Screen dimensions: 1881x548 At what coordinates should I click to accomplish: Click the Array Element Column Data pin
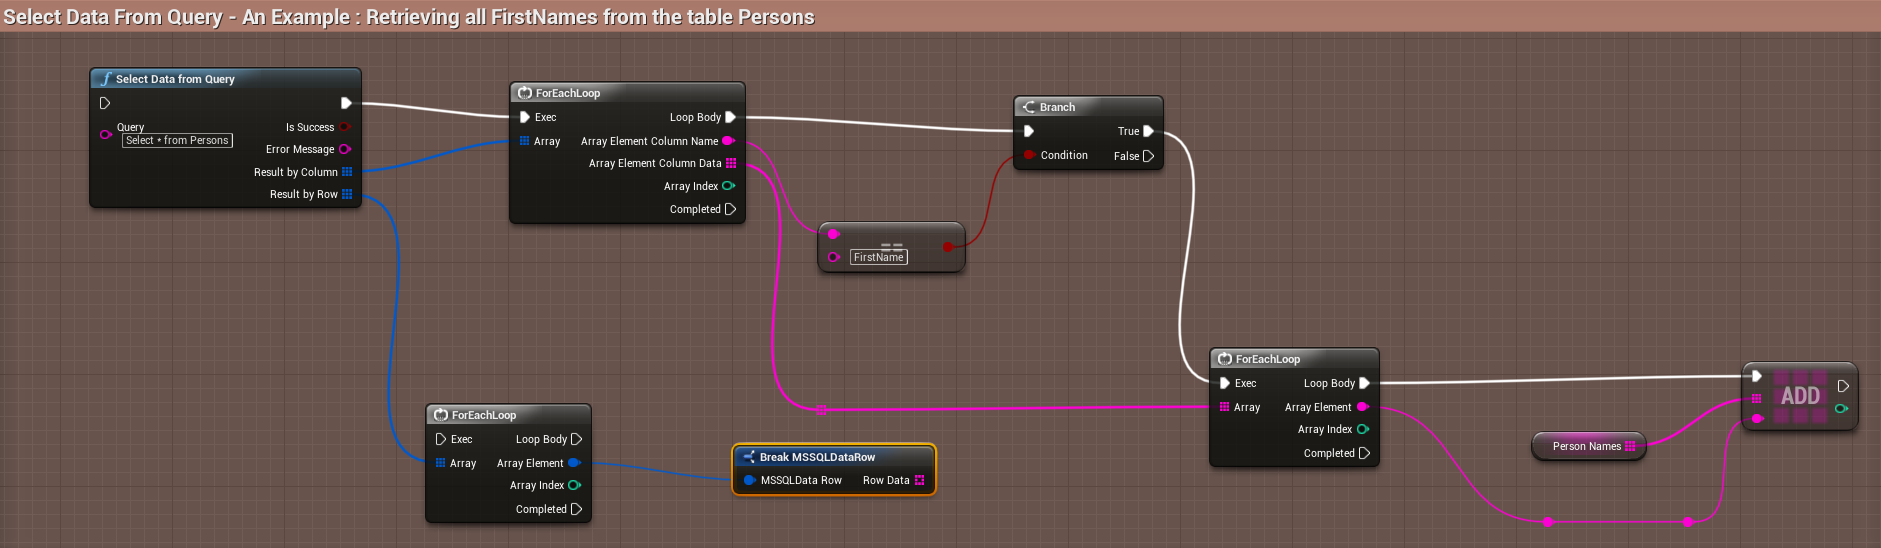point(731,163)
